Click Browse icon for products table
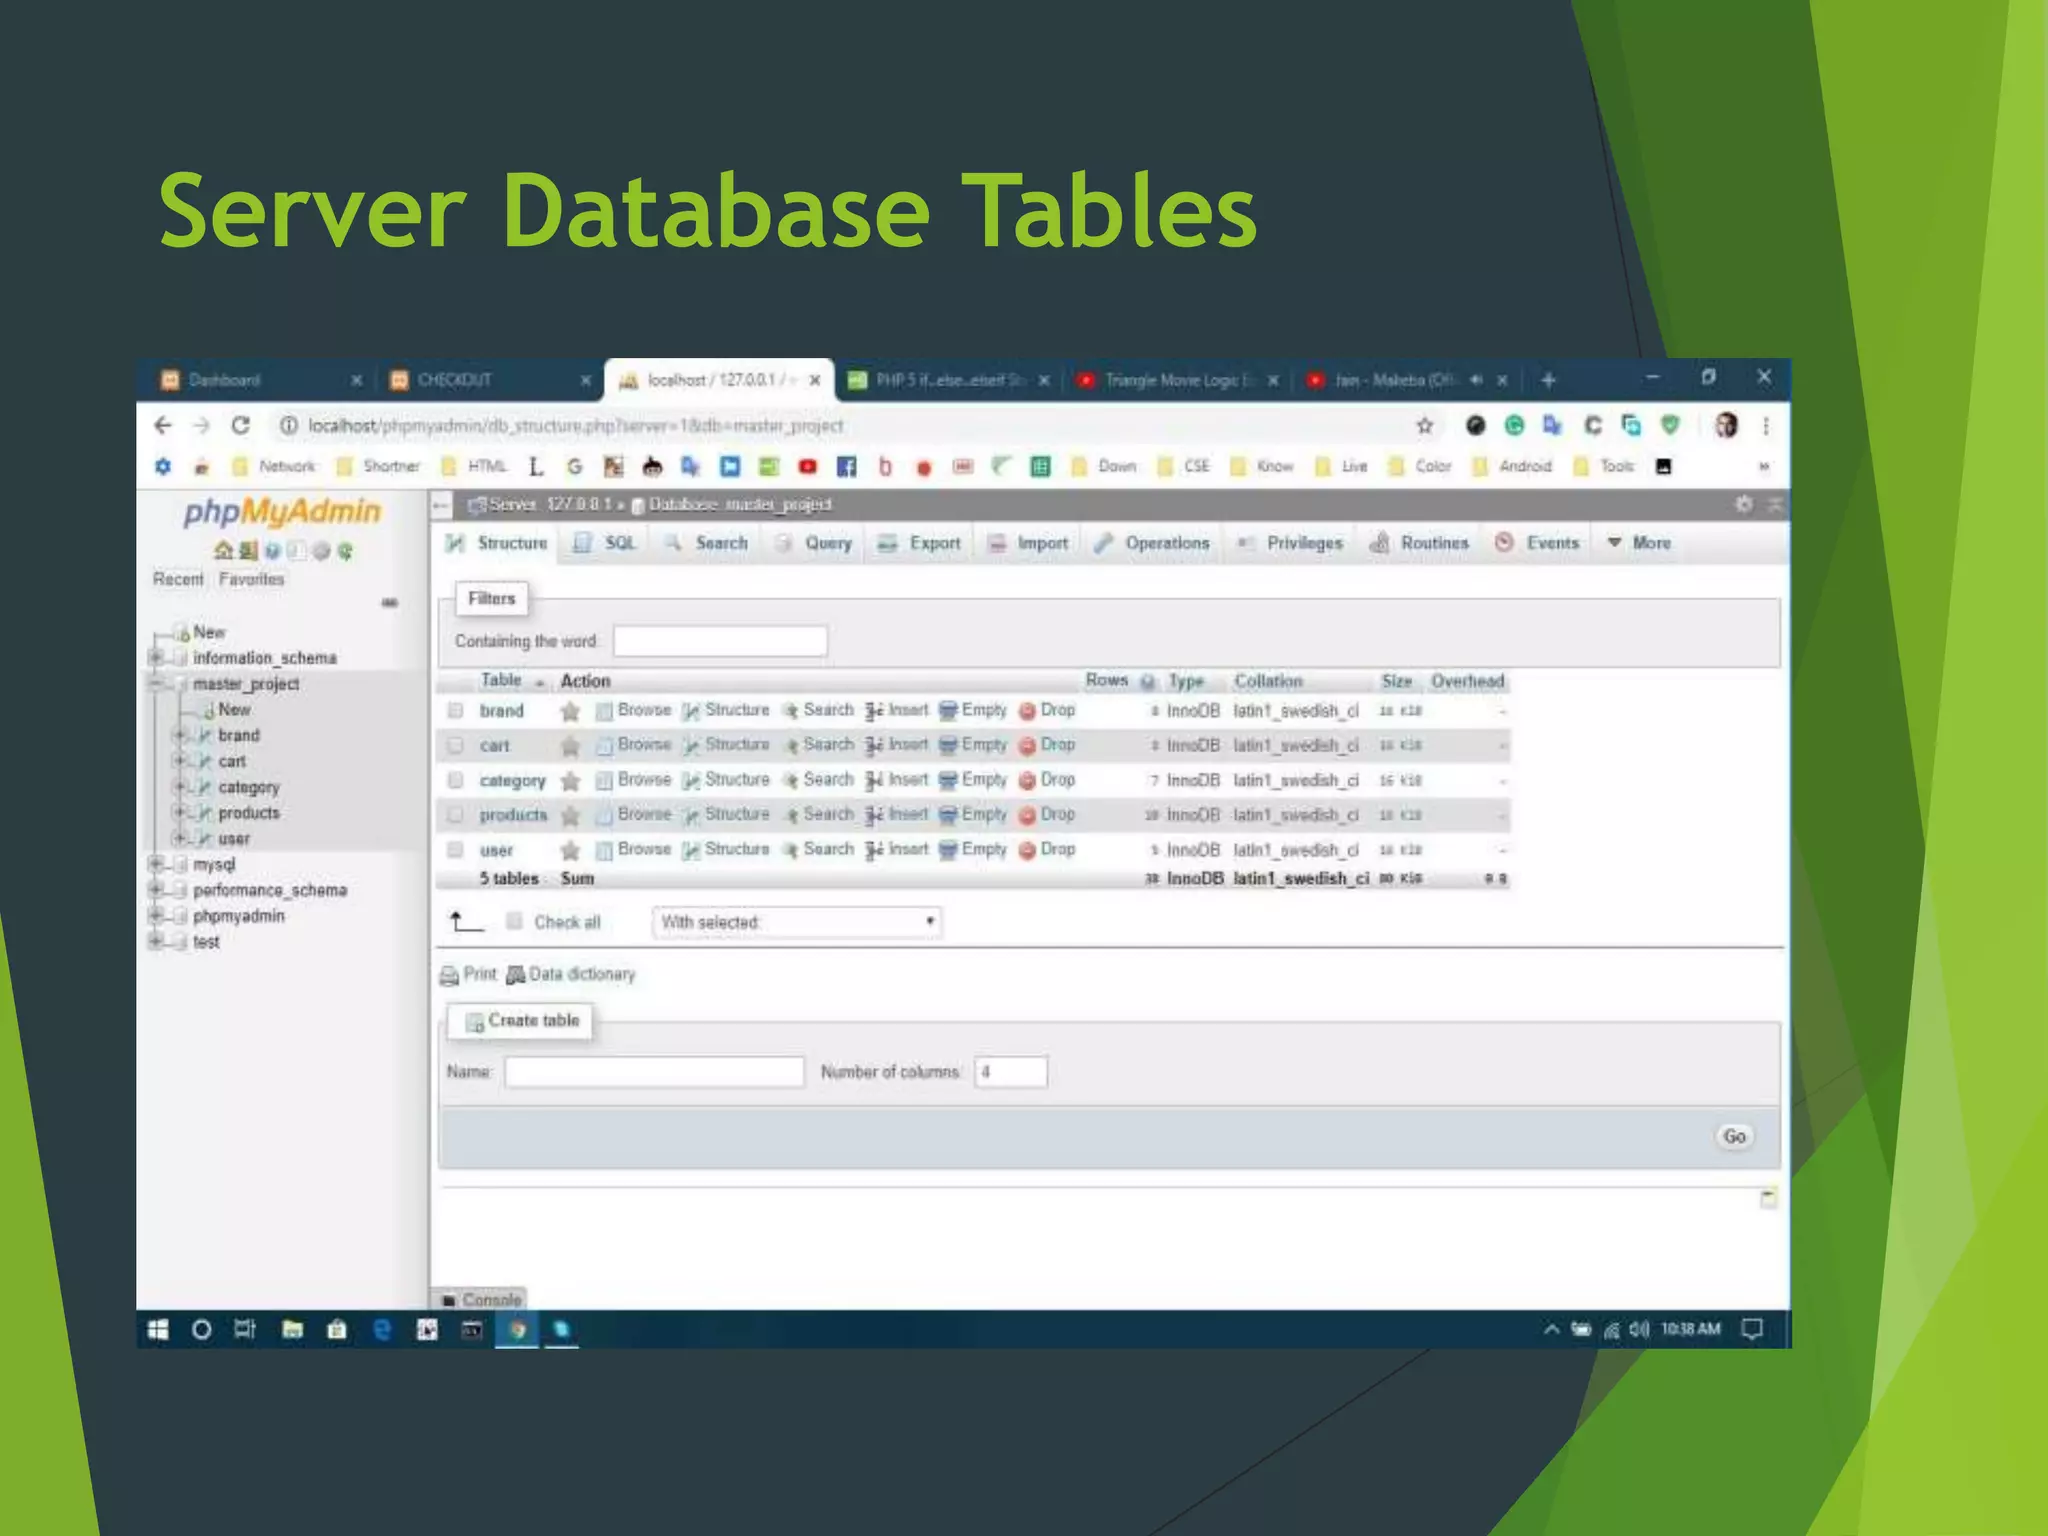 click(x=603, y=816)
